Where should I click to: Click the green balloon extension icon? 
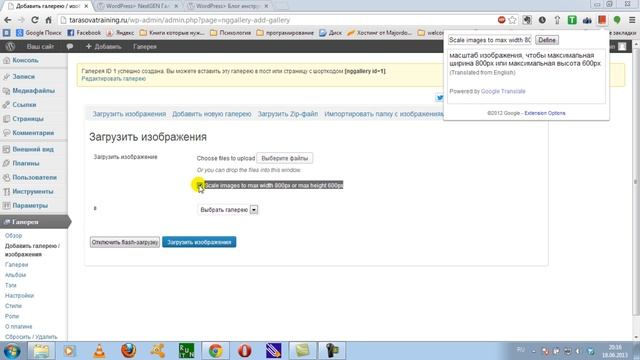617,20
